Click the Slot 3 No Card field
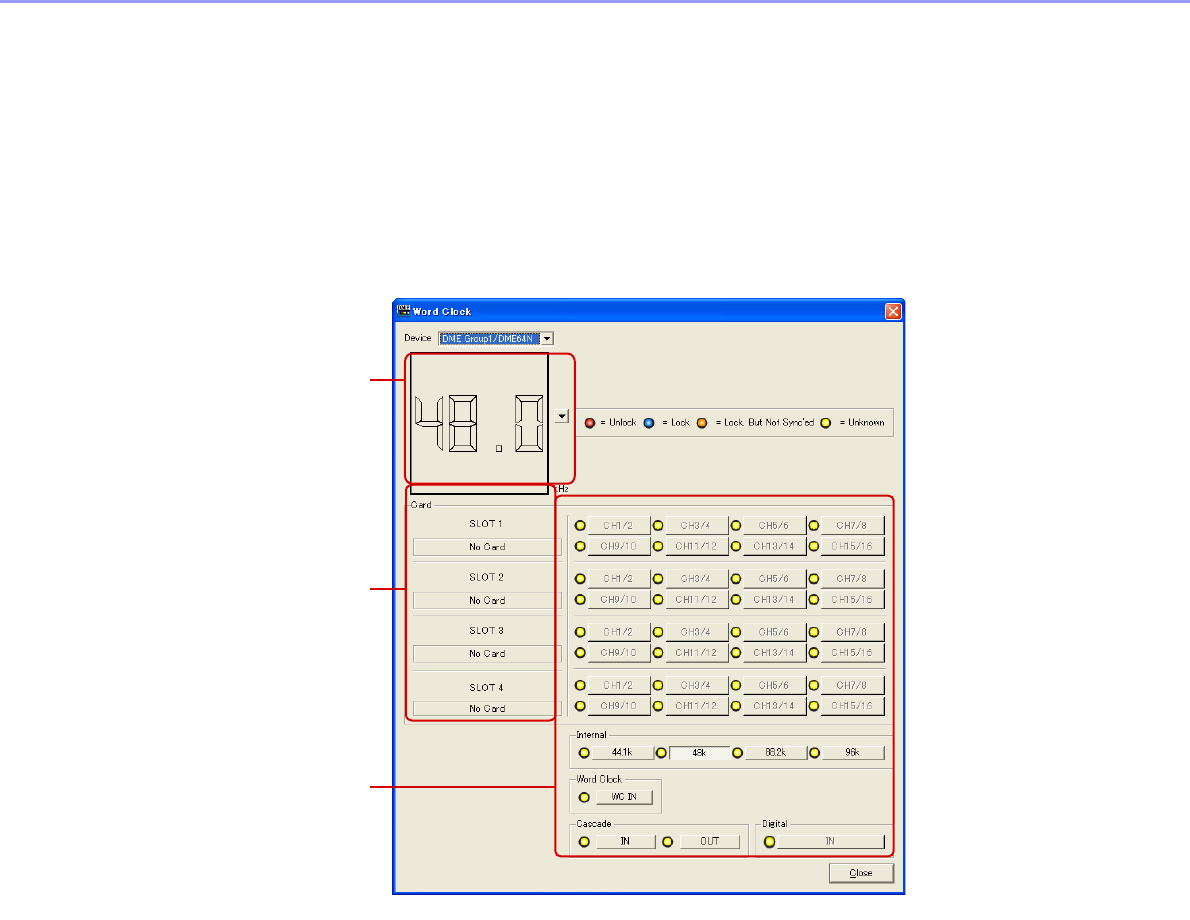The width and height of the screenshot is (1190, 920). tap(486, 654)
